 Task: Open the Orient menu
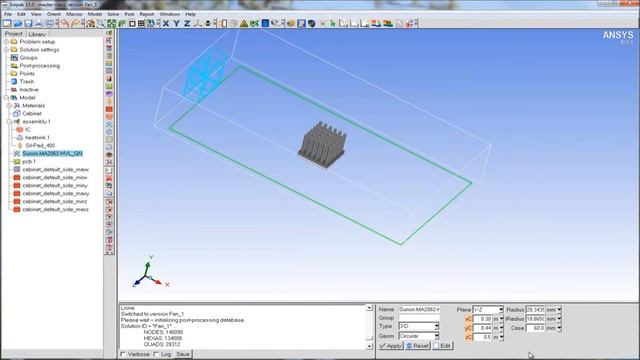(53, 14)
